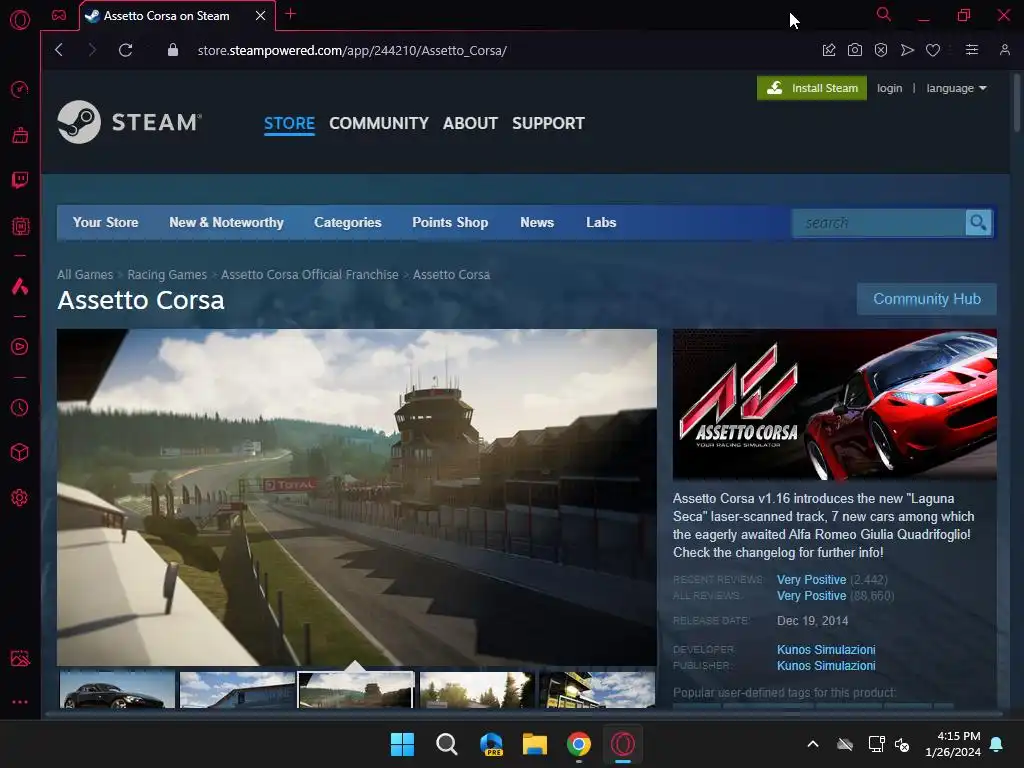Open Settings gear in sidebar
This screenshot has width=1024, height=768.
(x=20, y=498)
